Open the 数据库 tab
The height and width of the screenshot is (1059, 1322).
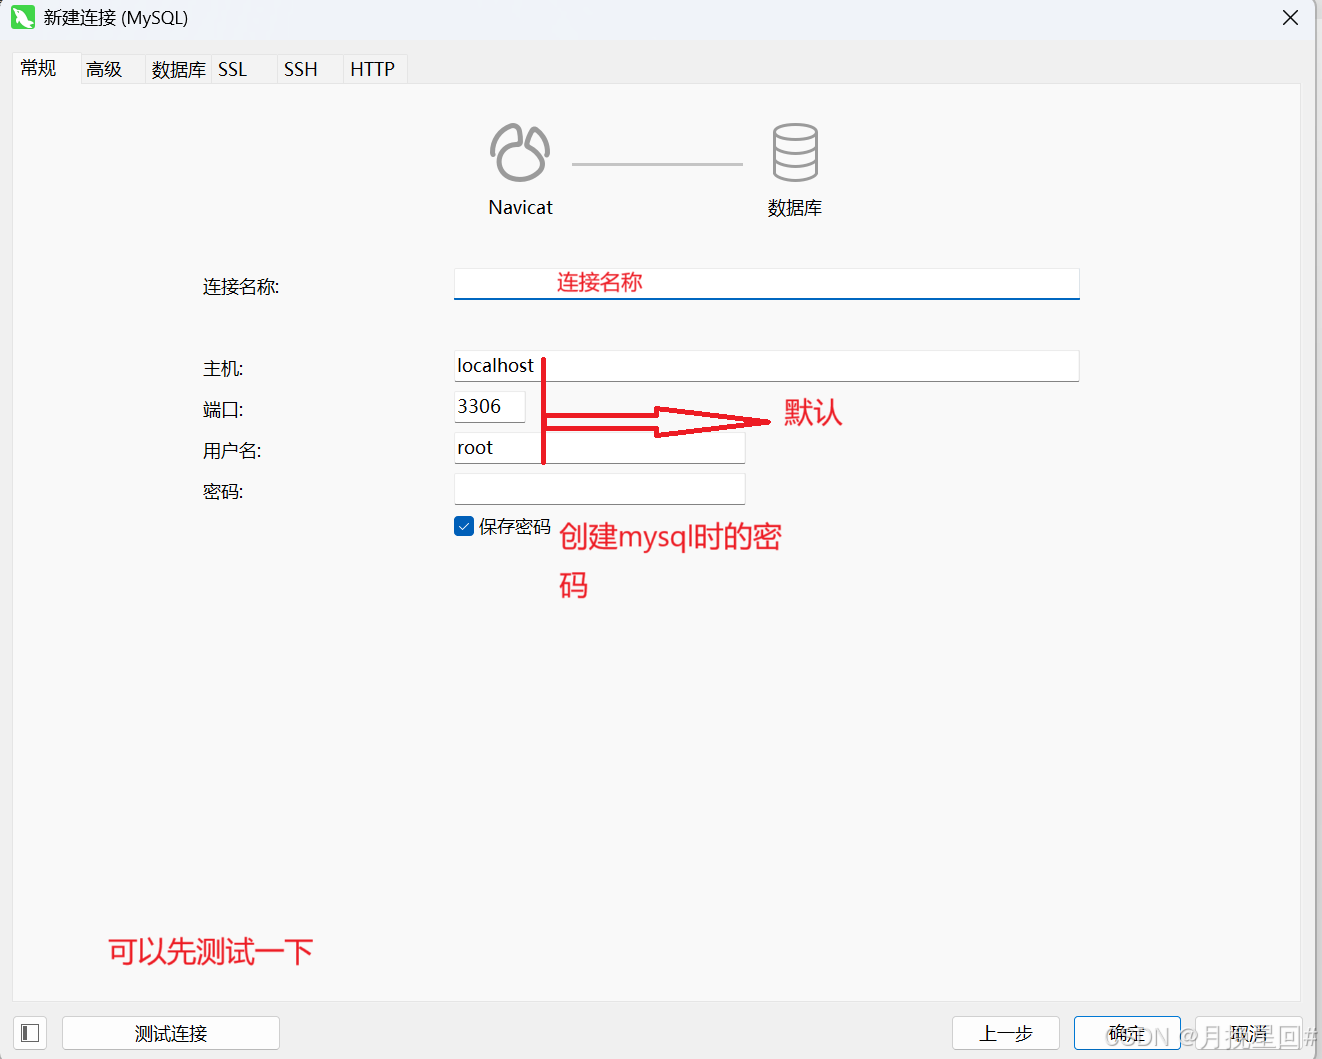click(178, 69)
